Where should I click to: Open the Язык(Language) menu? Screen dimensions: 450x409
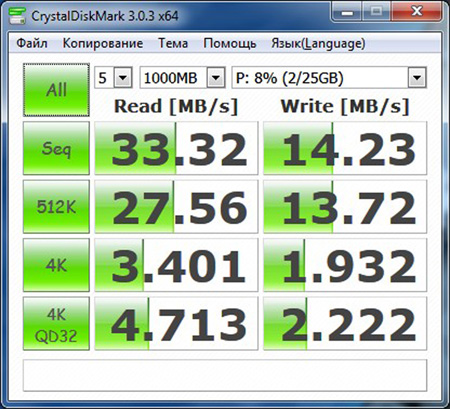click(318, 43)
